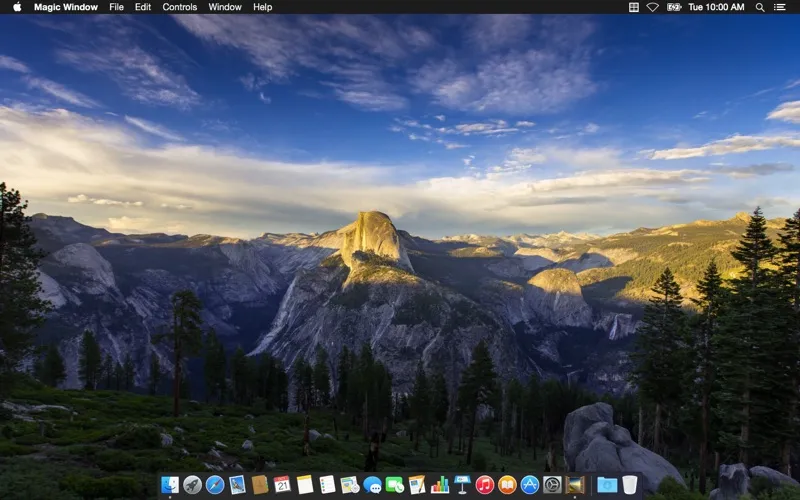The width and height of the screenshot is (800, 500).
Task: Open the Magic Window app menu
Action: [66, 7]
